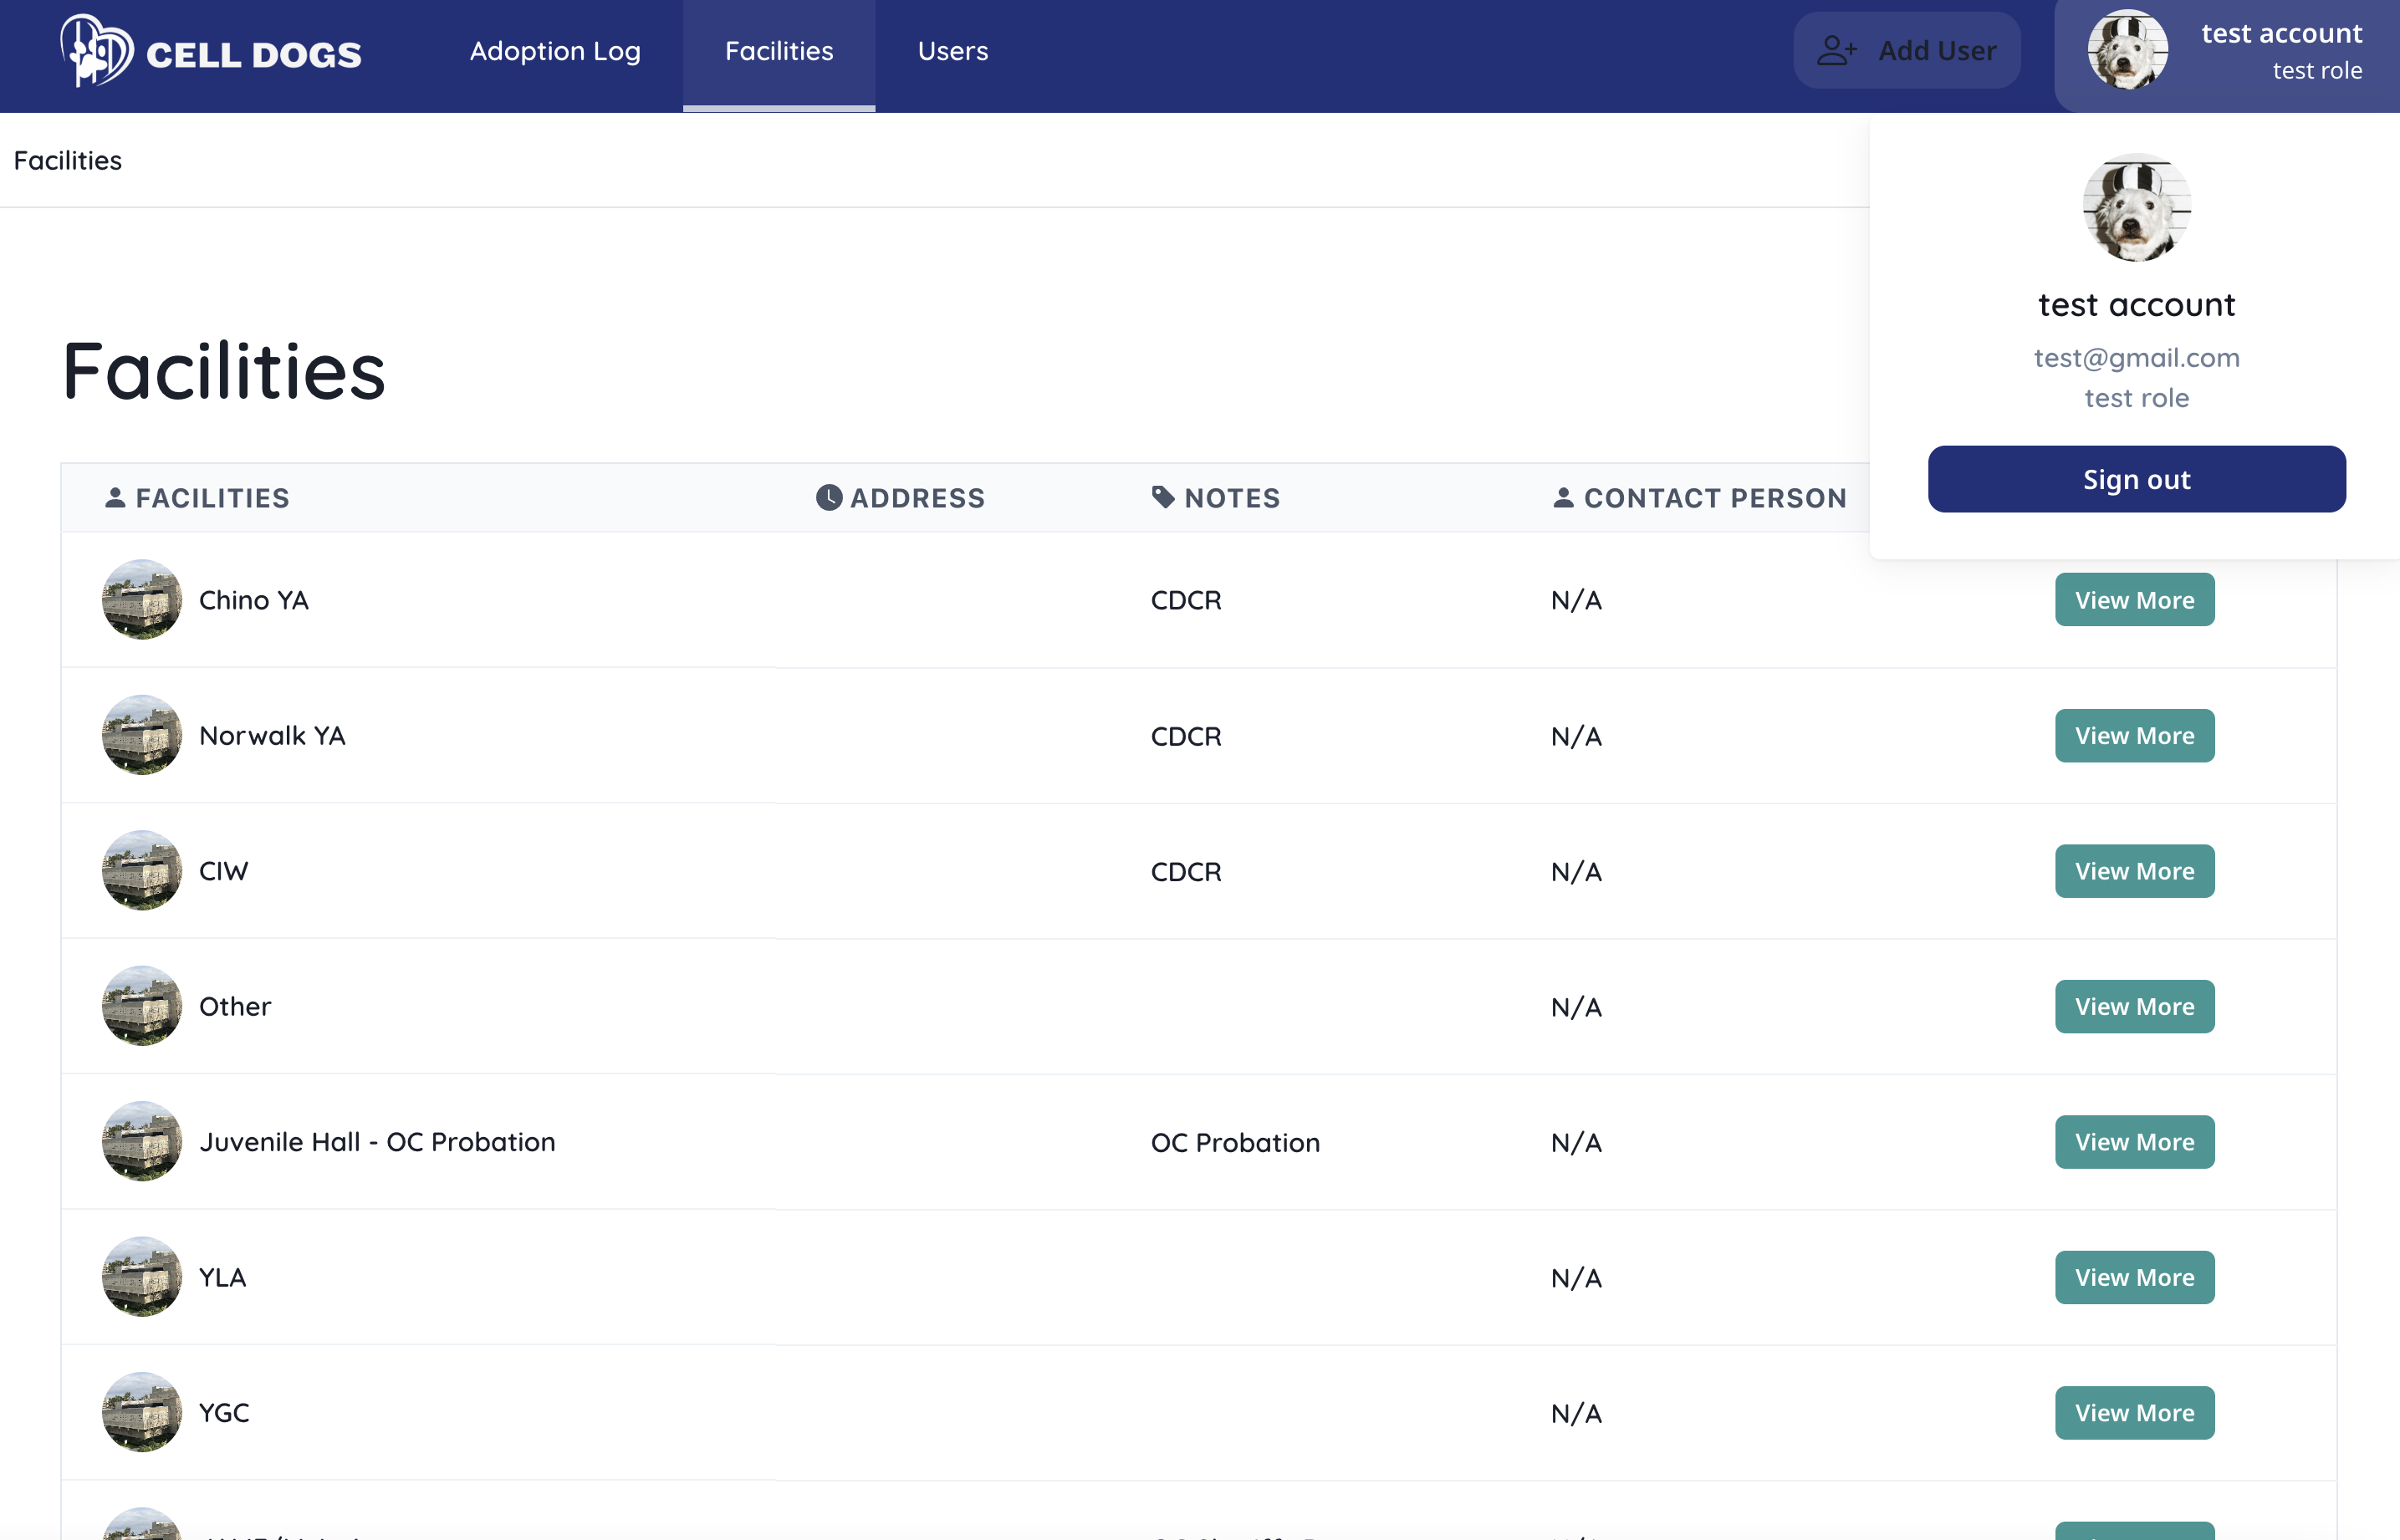Click the tag icon beside NOTES header
Viewport: 2400px width, 1540px height.
[1162, 497]
